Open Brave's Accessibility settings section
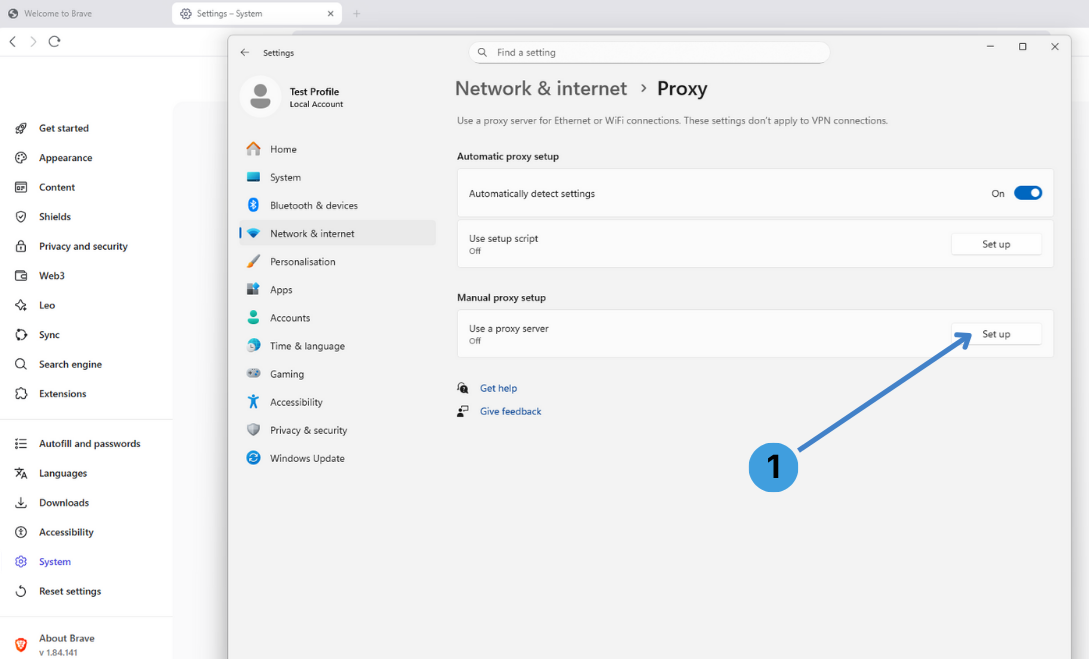The width and height of the screenshot is (1089, 659). pos(66,532)
